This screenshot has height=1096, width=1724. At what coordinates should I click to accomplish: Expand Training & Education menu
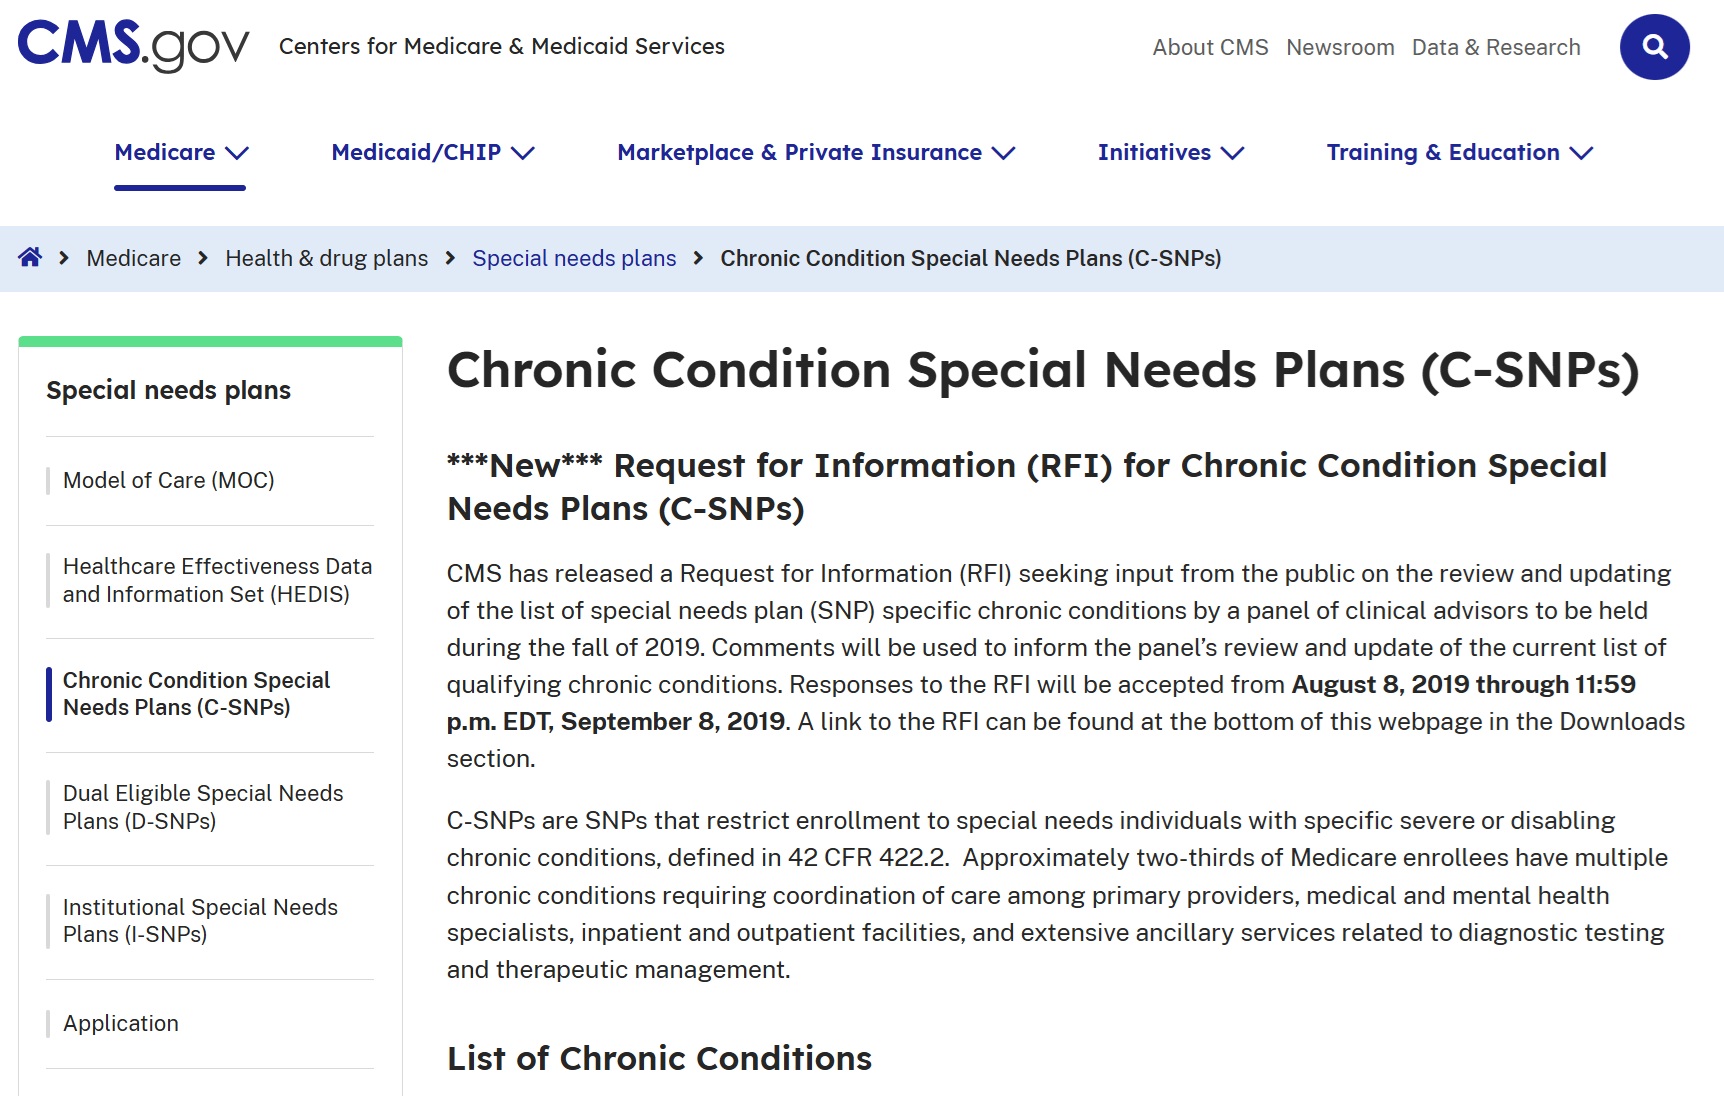[x=1459, y=153]
